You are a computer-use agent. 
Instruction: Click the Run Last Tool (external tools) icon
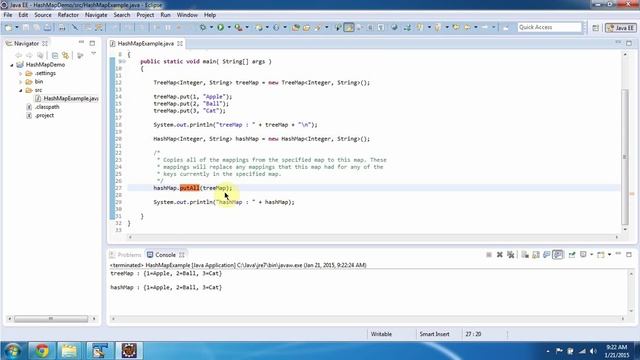[x=238, y=27]
